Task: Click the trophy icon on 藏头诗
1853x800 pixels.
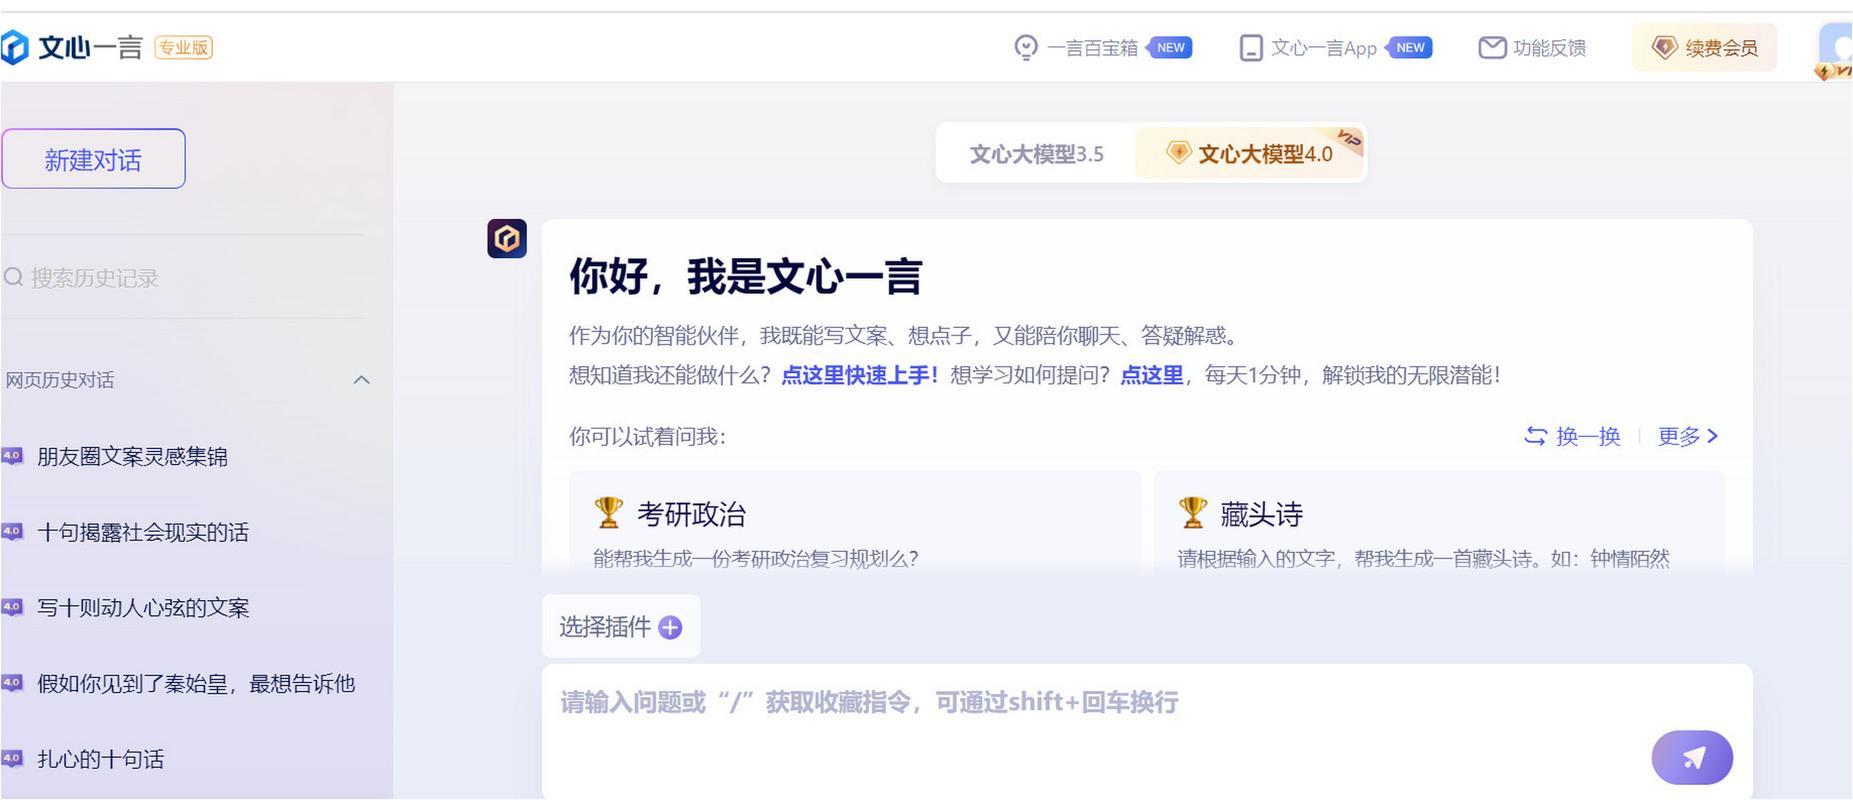Action: click(1192, 513)
